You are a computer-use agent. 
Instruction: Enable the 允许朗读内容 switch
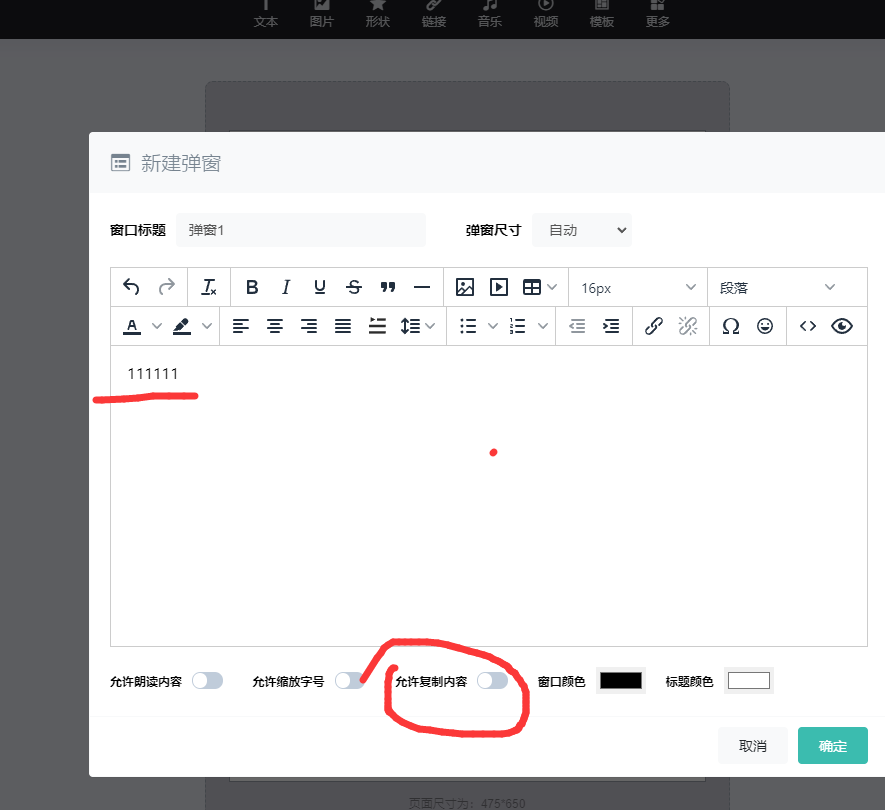click(207, 681)
